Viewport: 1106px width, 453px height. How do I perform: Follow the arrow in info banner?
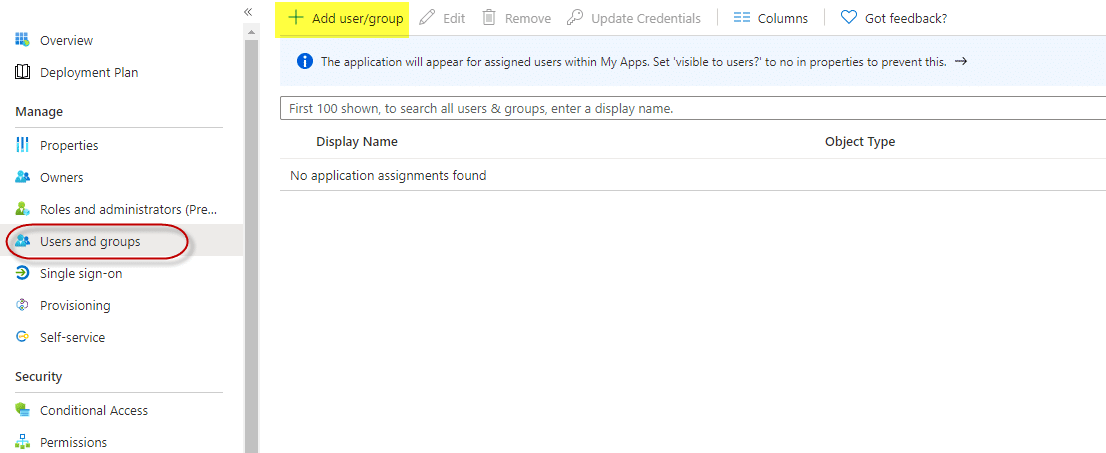[961, 61]
